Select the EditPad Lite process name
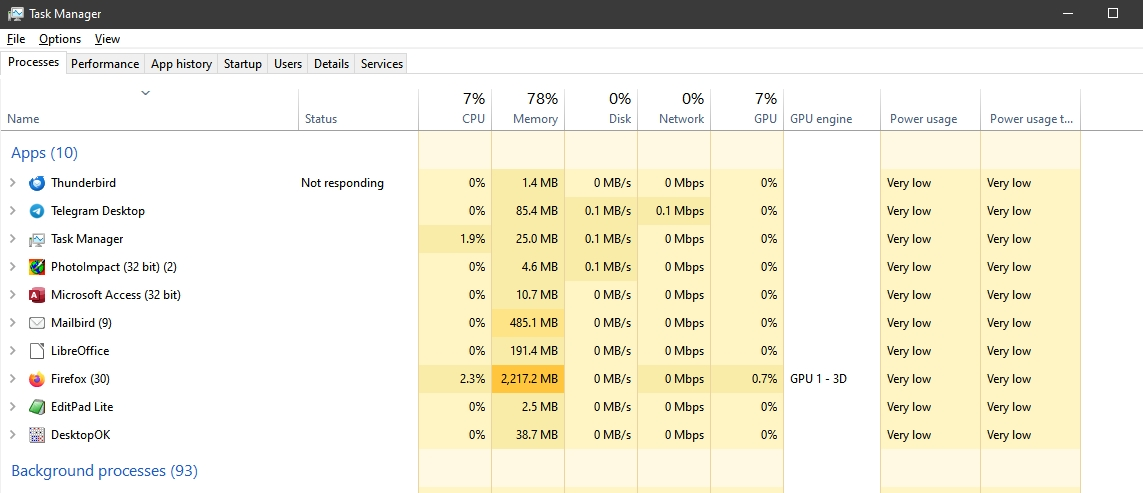 point(82,407)
